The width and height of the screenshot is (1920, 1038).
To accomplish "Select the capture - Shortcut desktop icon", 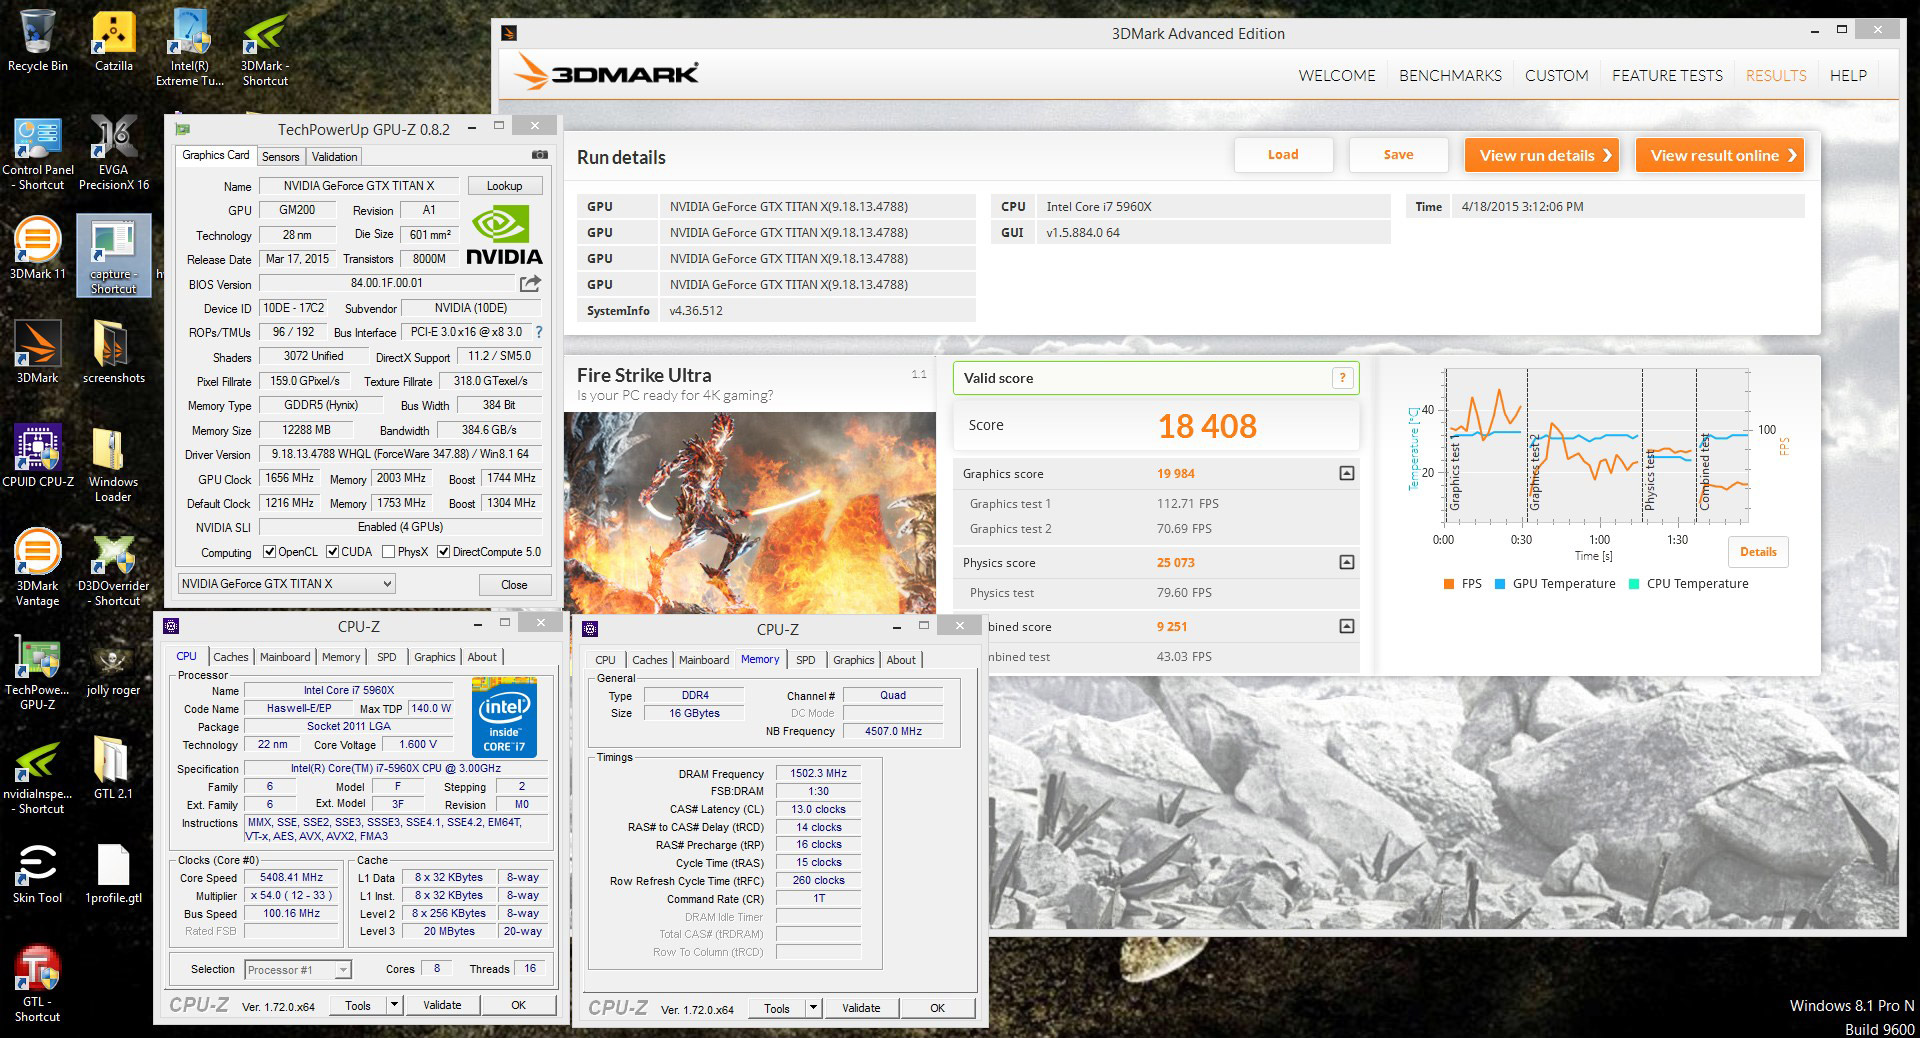I will [113, 255].
